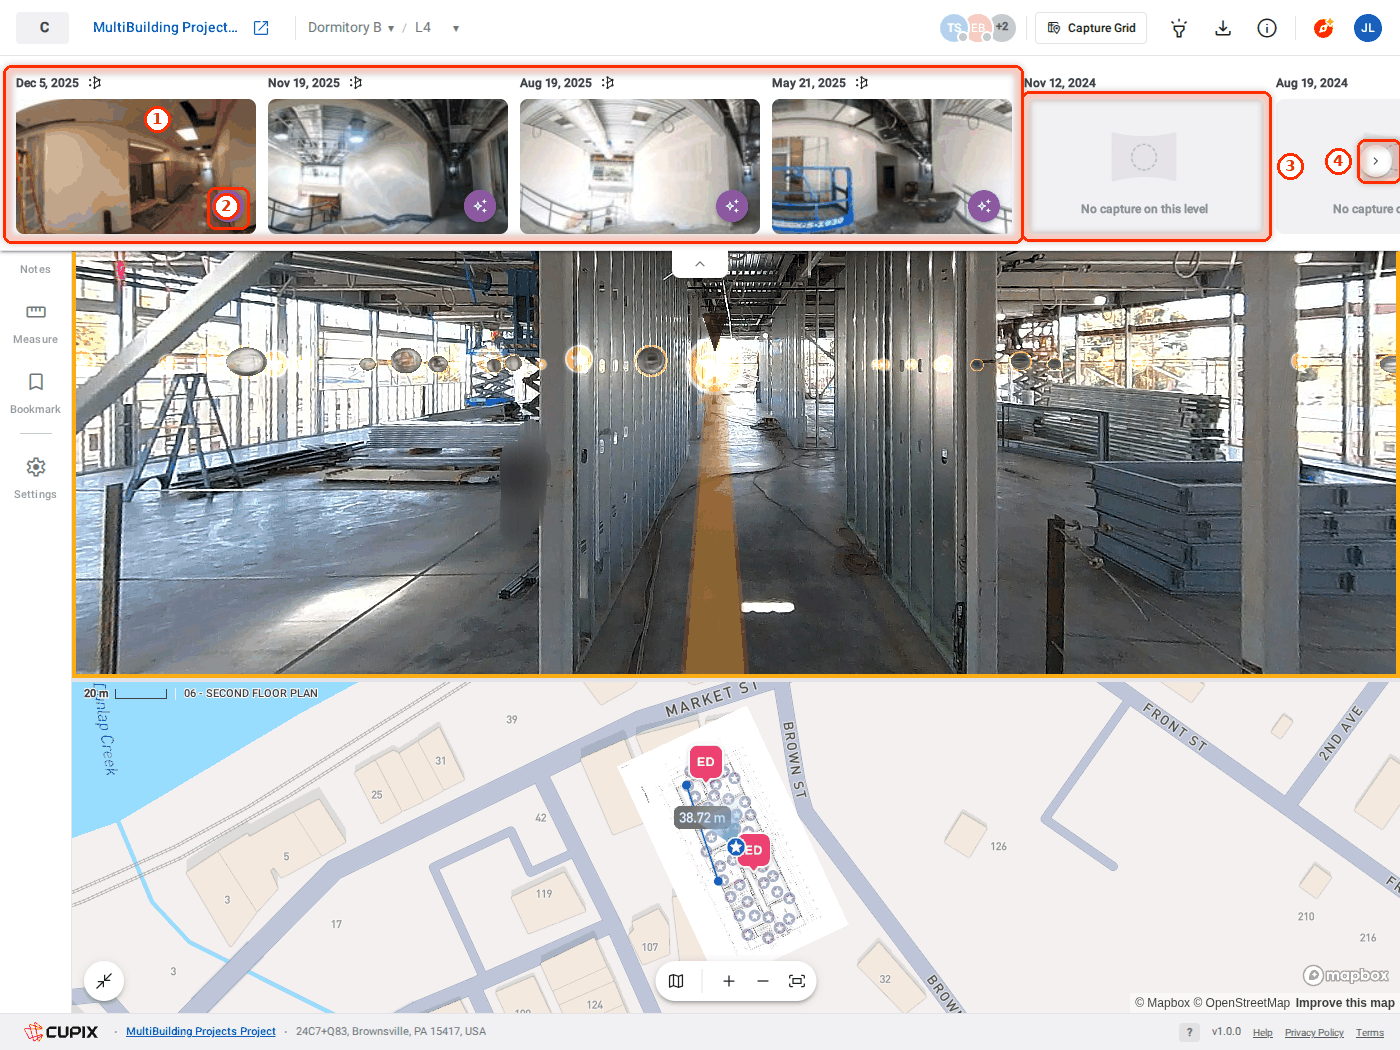Click the Nov 12, 2024 'No capture on this level' placeholder
The height and width of the screenshot is (1050, 1400).
point(1144,166)
